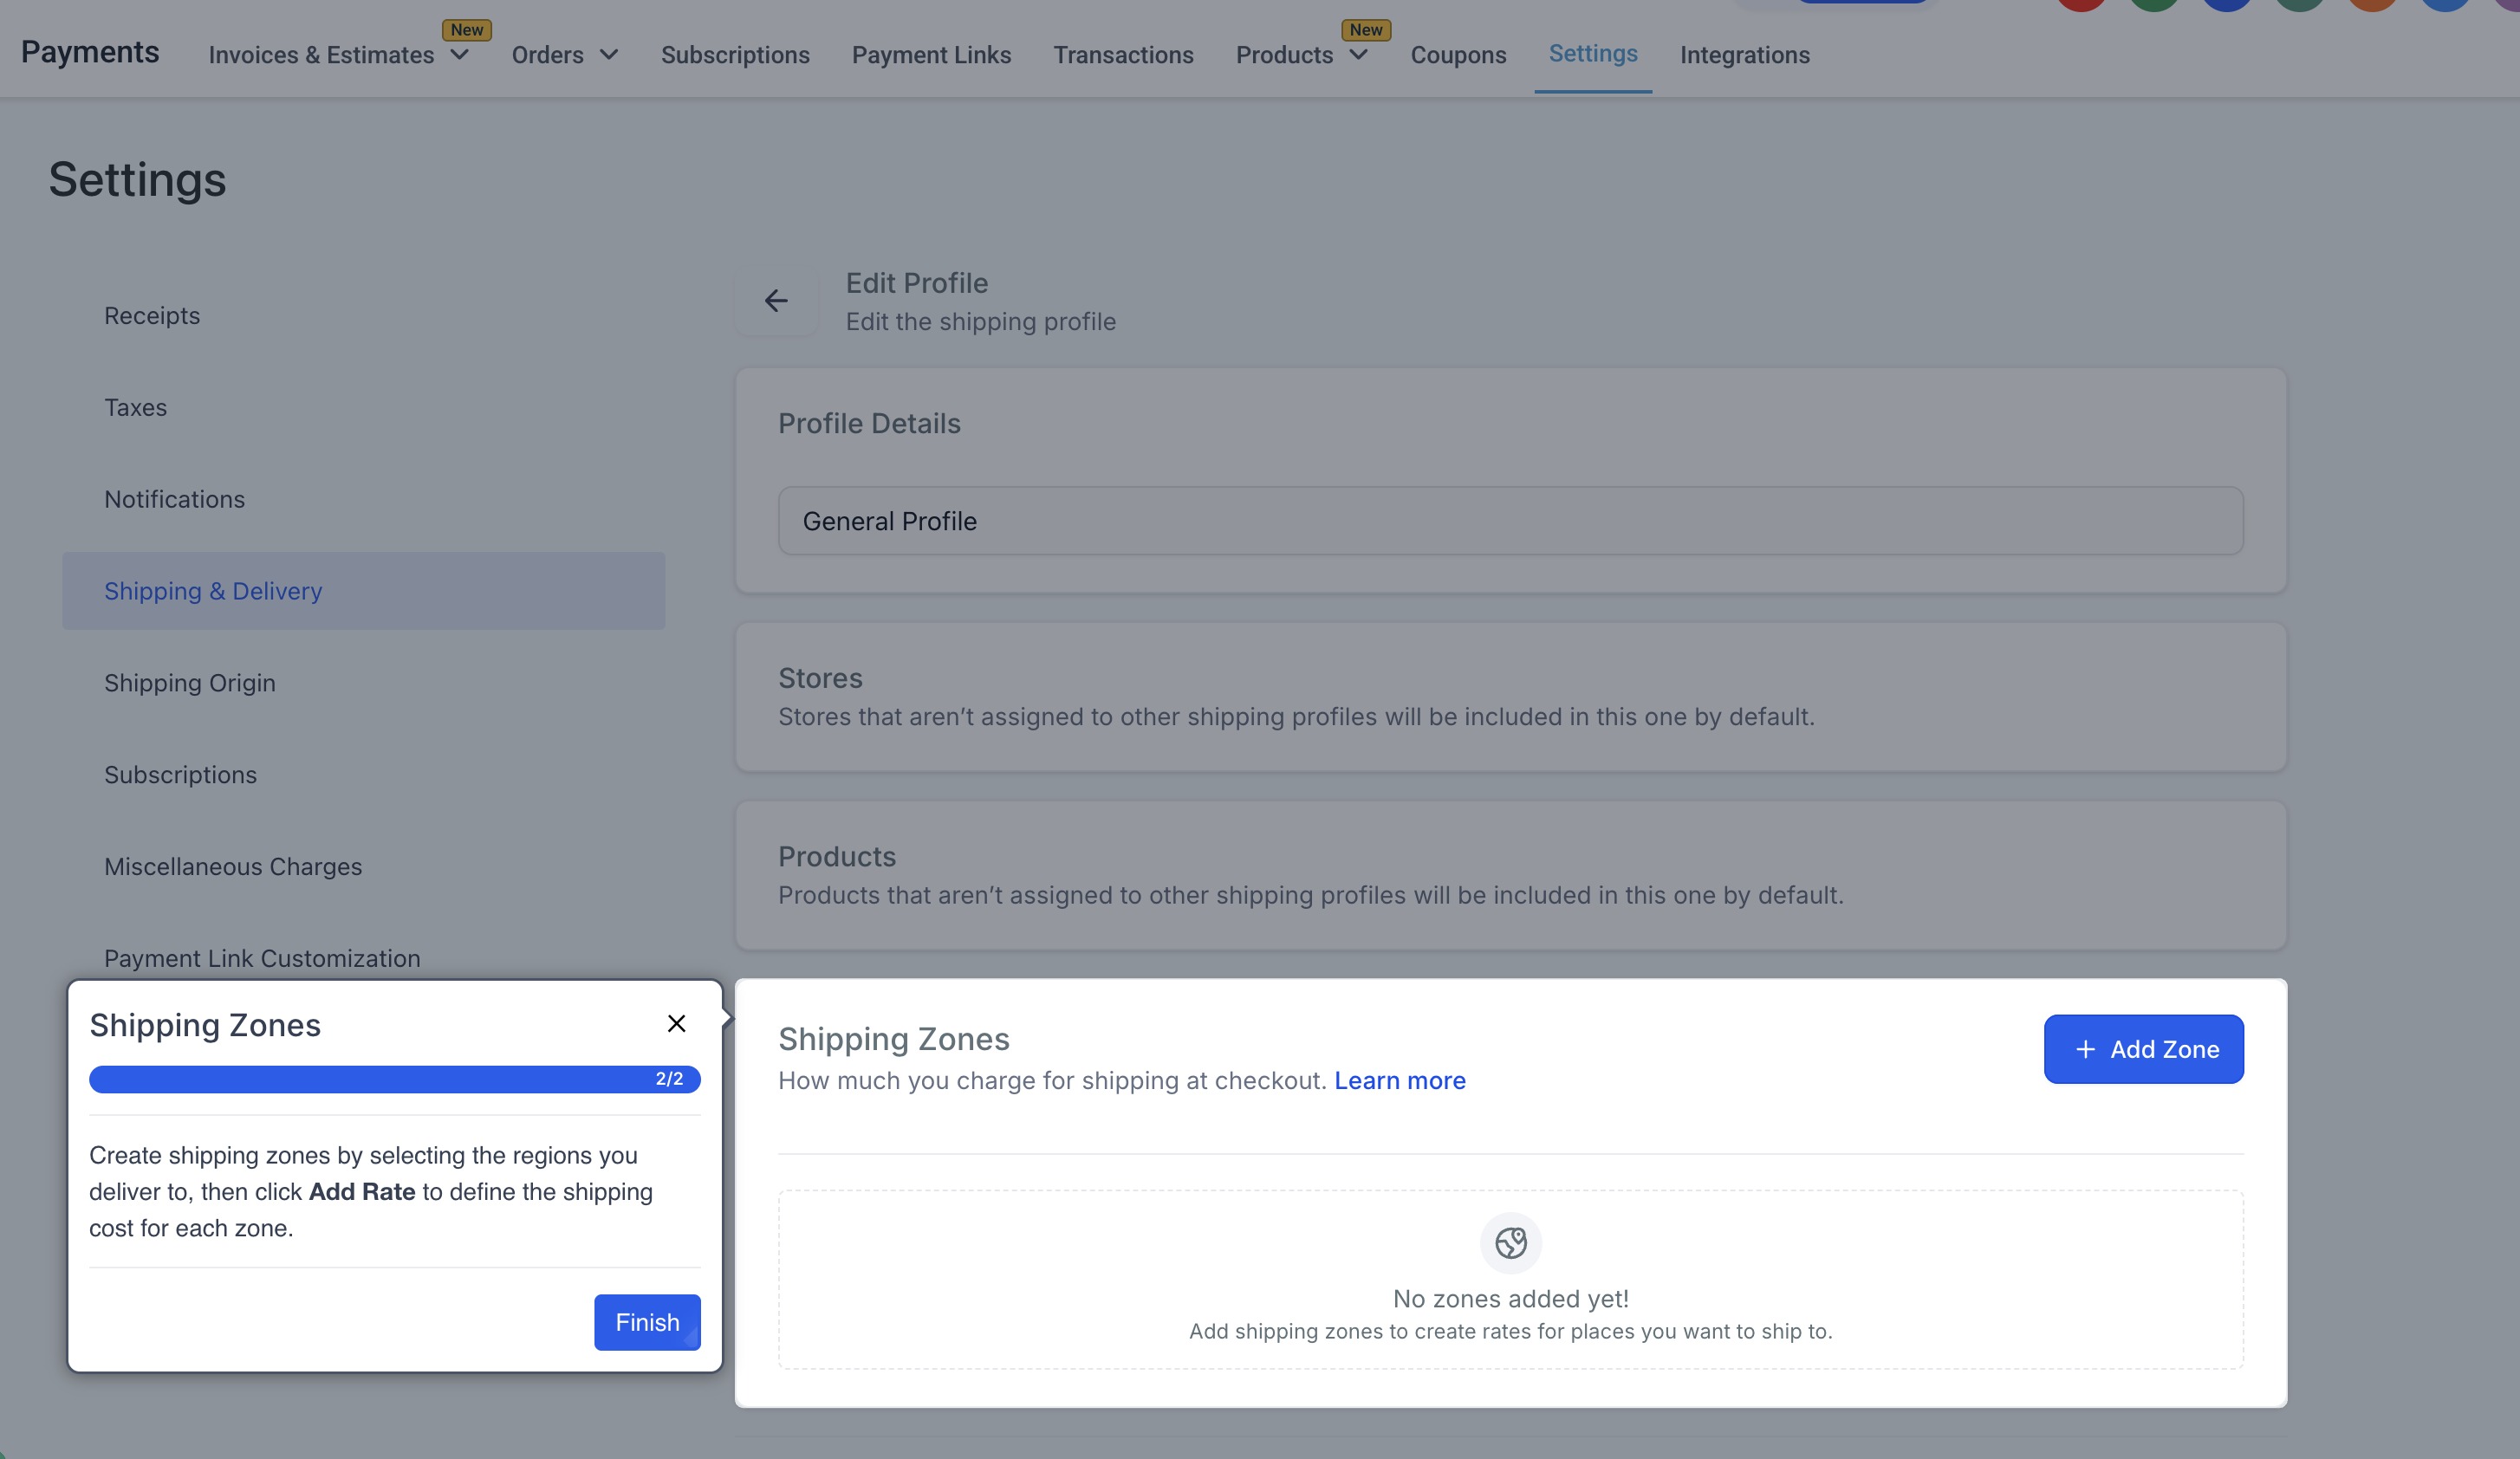The width and height of the screenshot is (2520, 1459).
Task: Click the Add Zone button
Action: tap(2143, 1049)
